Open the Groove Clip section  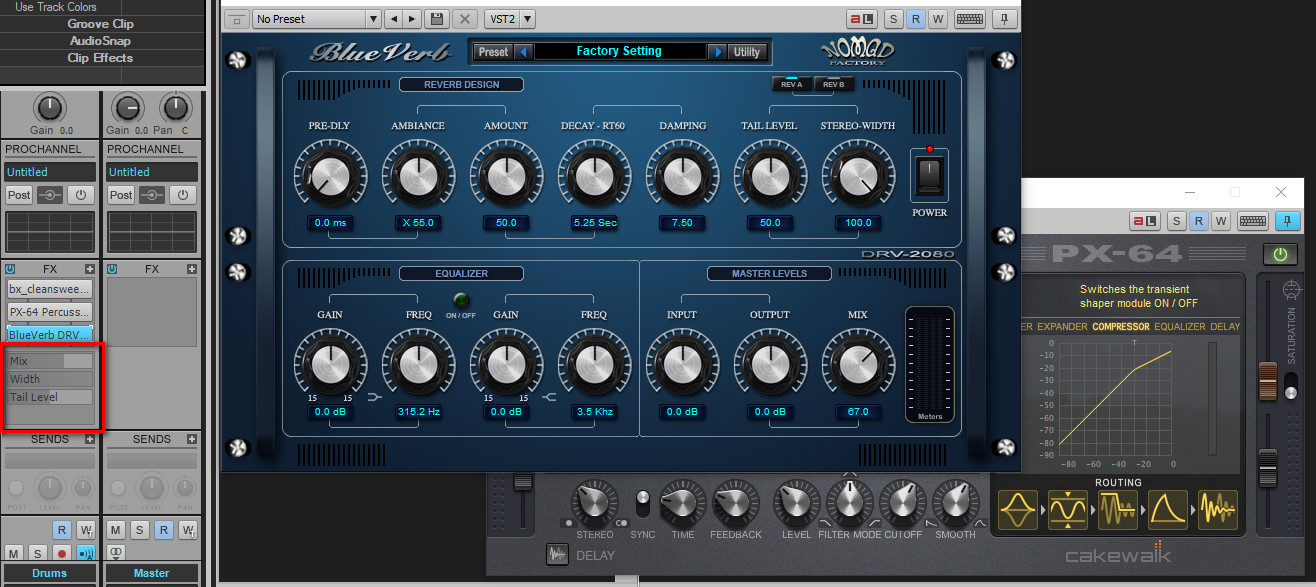pyautogui.click(x=101, y=24)
